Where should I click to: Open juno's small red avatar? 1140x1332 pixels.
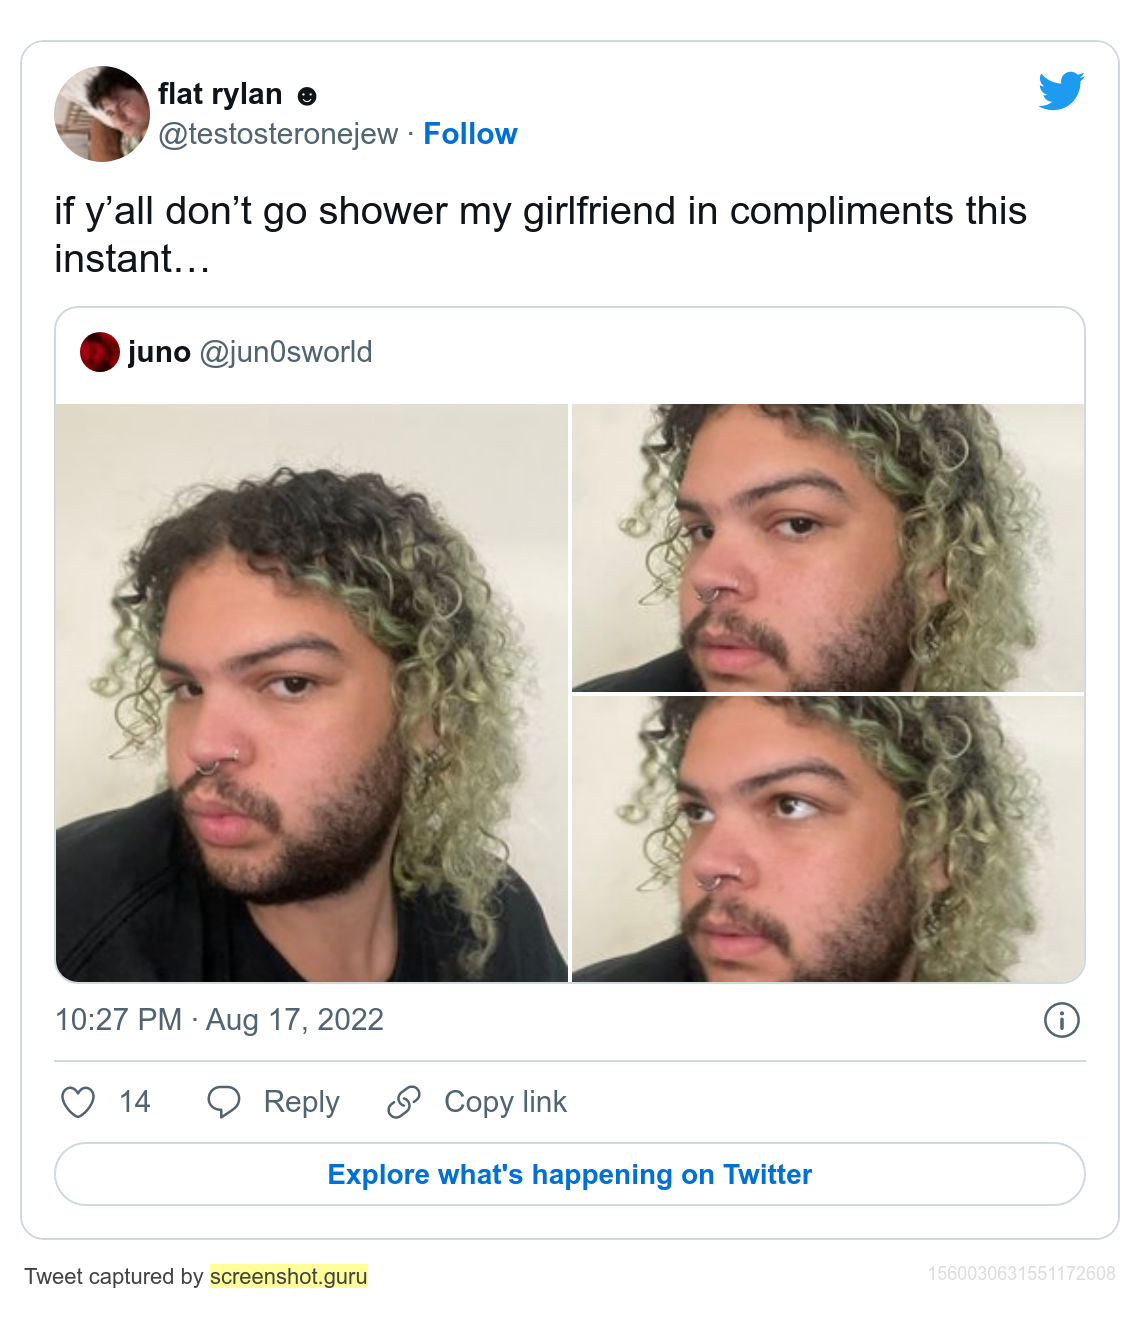tap(100, 352)
